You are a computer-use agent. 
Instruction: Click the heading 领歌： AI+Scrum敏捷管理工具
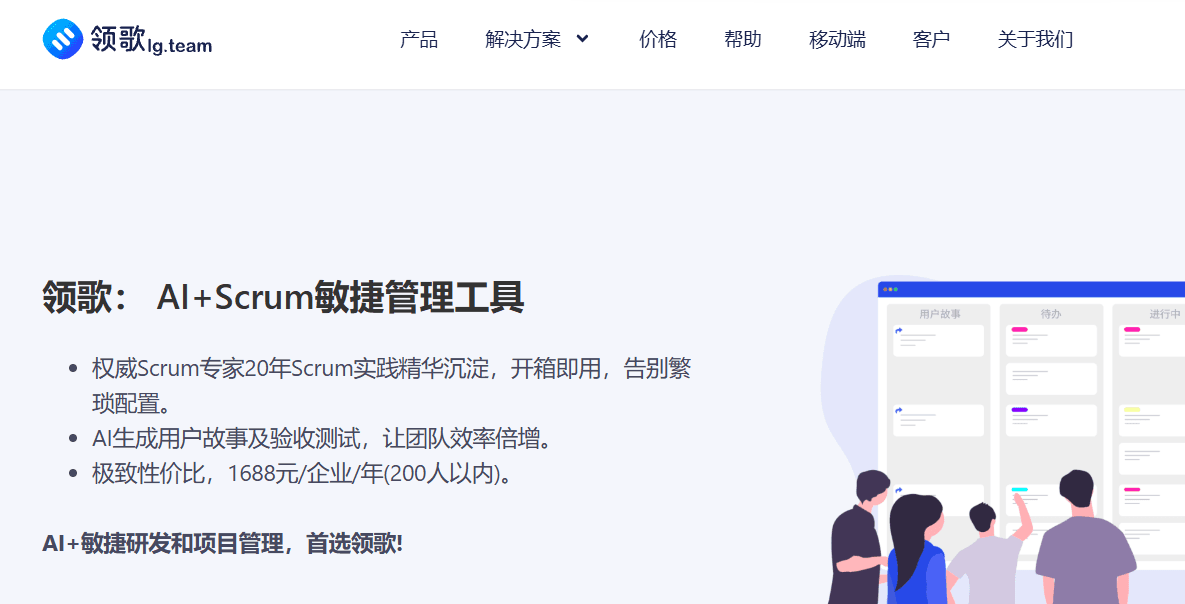click(x=283, y=297)
